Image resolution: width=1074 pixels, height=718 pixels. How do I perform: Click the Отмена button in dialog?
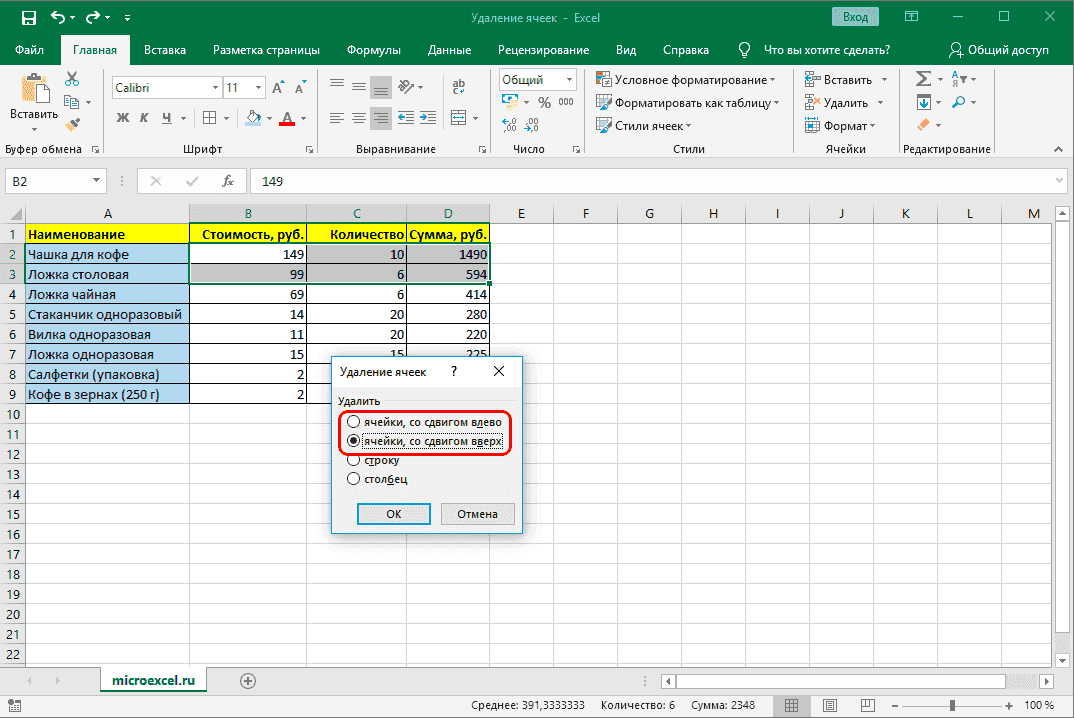click(x=477, y=514)
